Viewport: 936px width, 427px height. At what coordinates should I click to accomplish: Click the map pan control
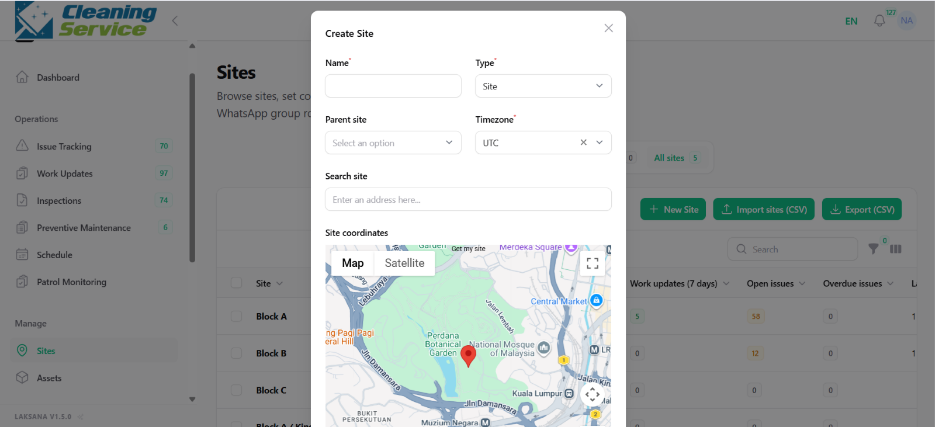592,395
